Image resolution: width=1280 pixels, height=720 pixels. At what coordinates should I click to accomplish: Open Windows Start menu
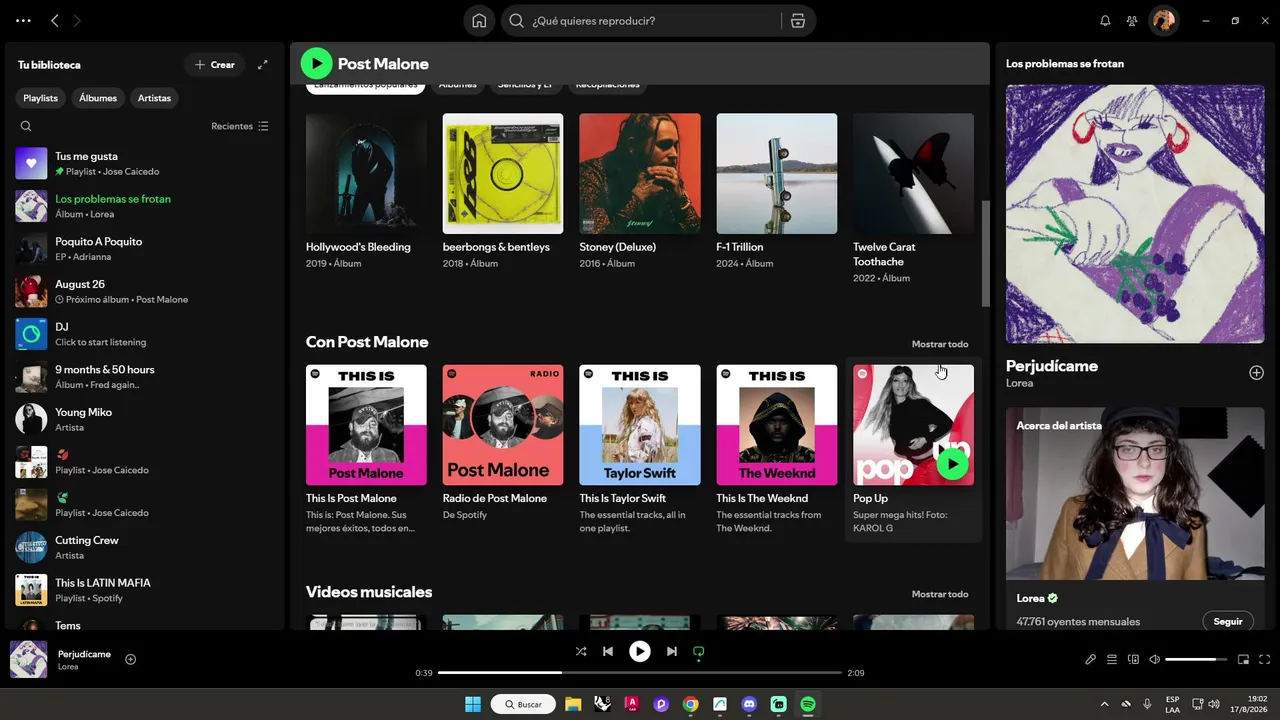(x=473, y=704)
